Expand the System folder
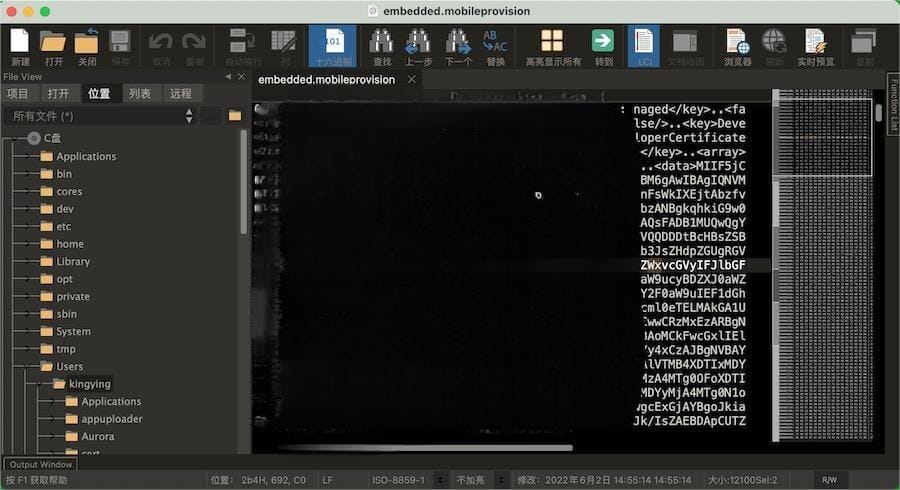The image size is (900, 490). coord(25,332)
